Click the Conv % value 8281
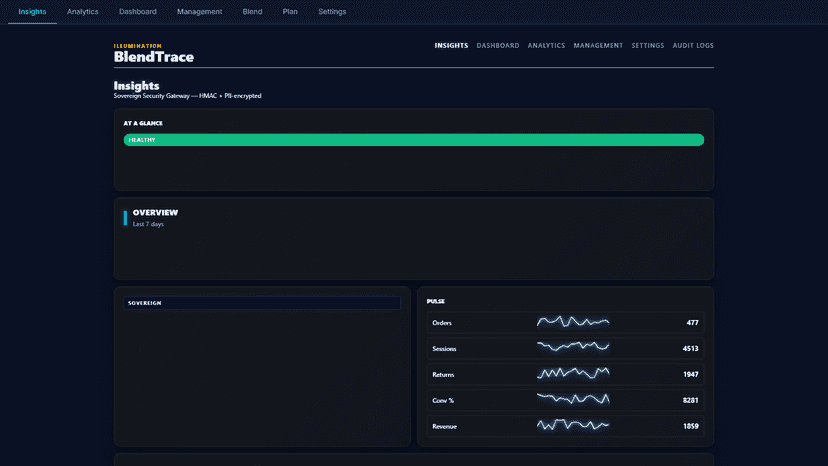The height and width of the screenshot is (466, 828). [x=690, y=400]
